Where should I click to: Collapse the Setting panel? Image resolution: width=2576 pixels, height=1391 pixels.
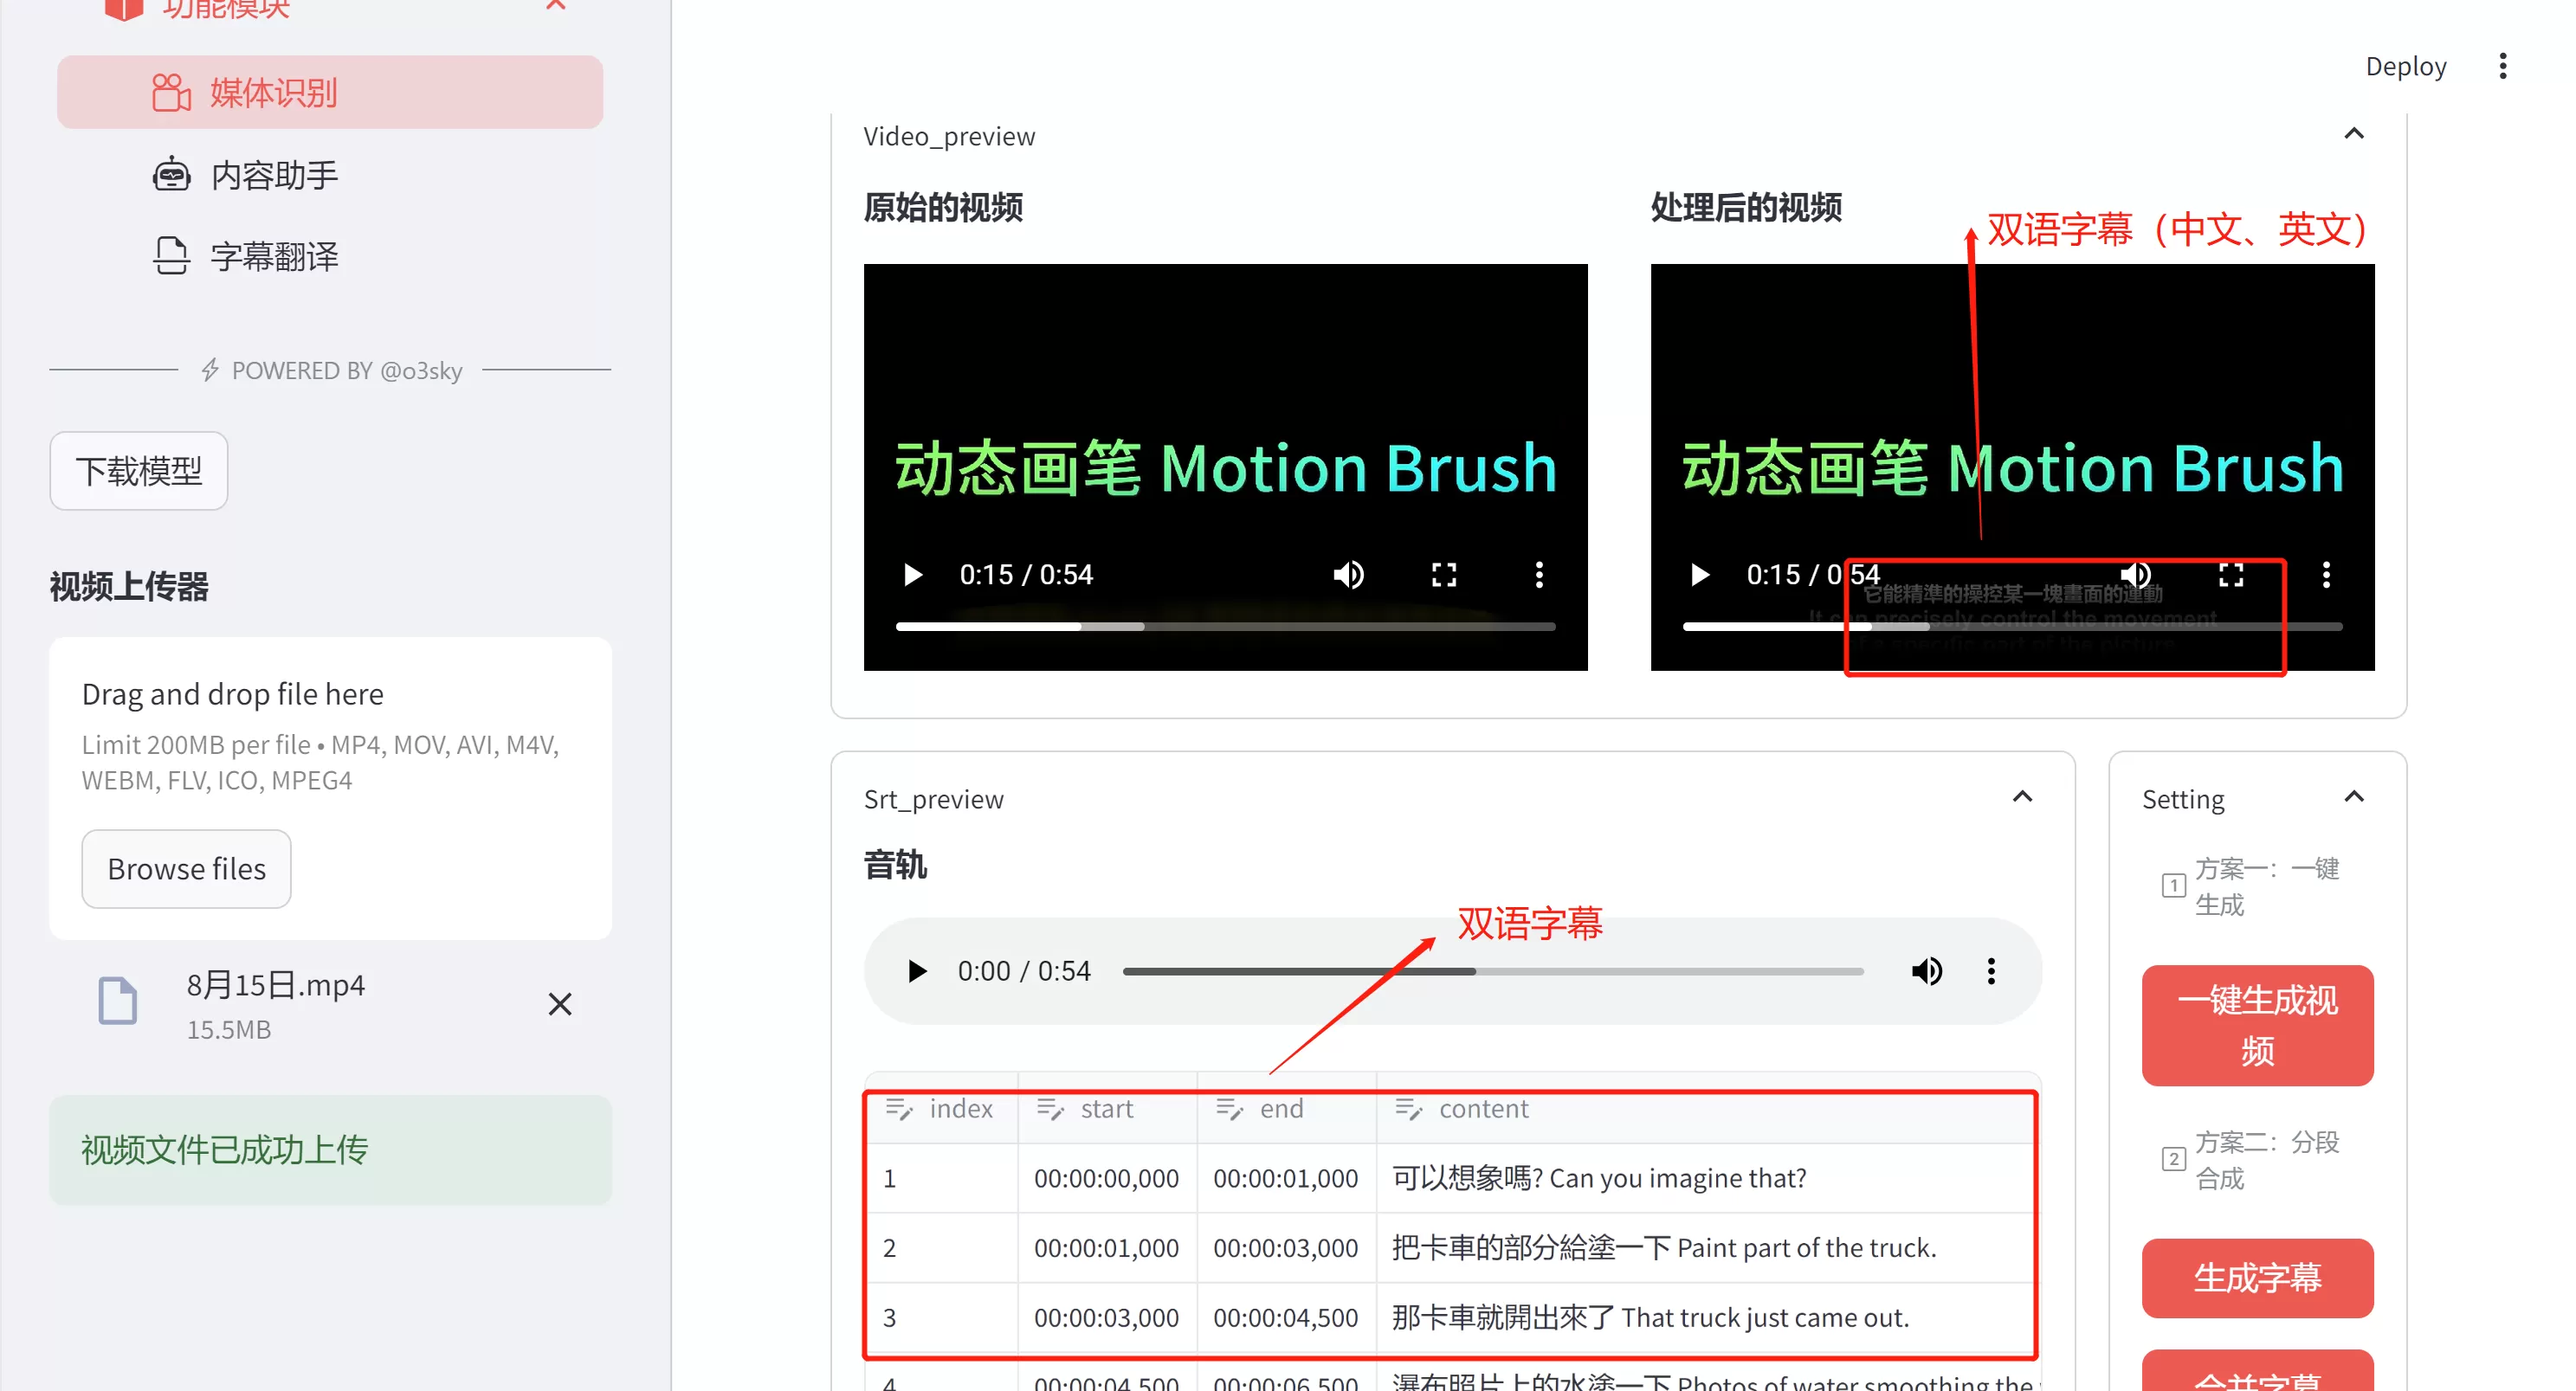[x=2354, y=797]
